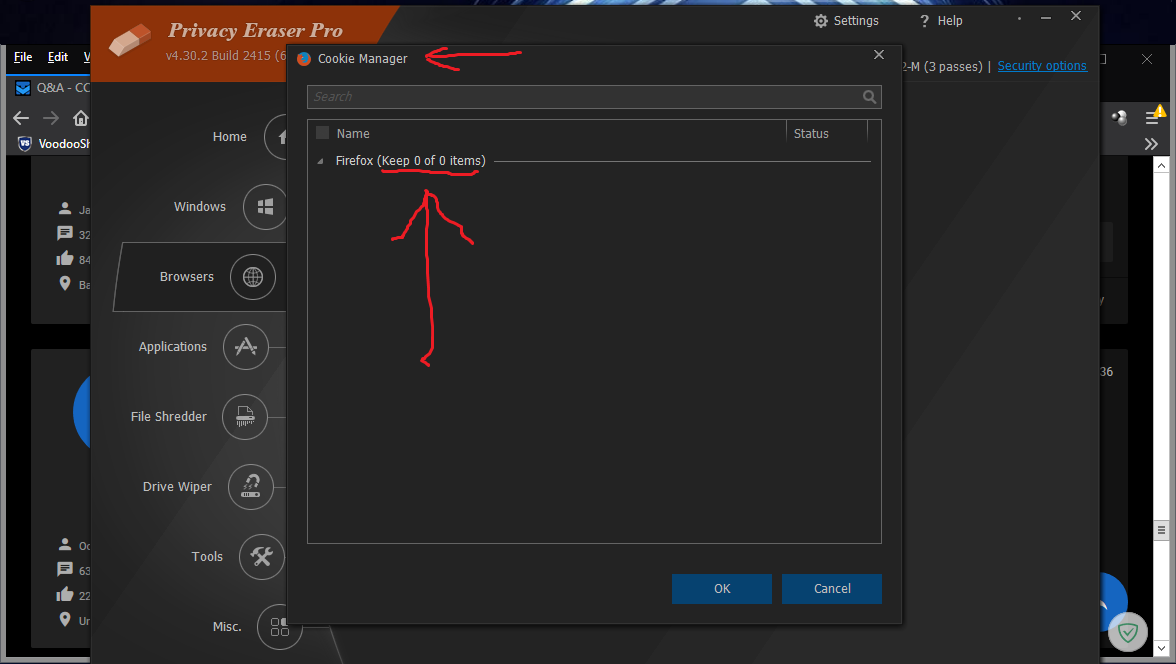Click the Cancel button
Screen dimensions: 1176x664
832,589
